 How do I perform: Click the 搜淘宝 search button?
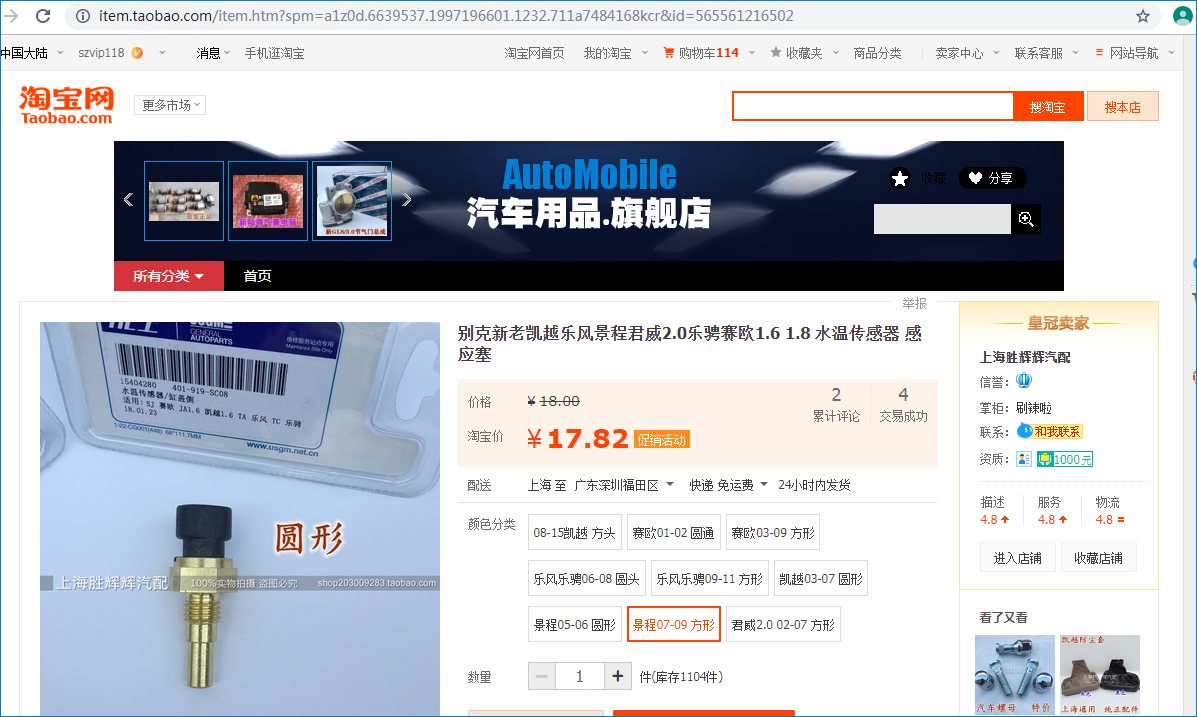pyautogui.click(x=1047, y=106)
